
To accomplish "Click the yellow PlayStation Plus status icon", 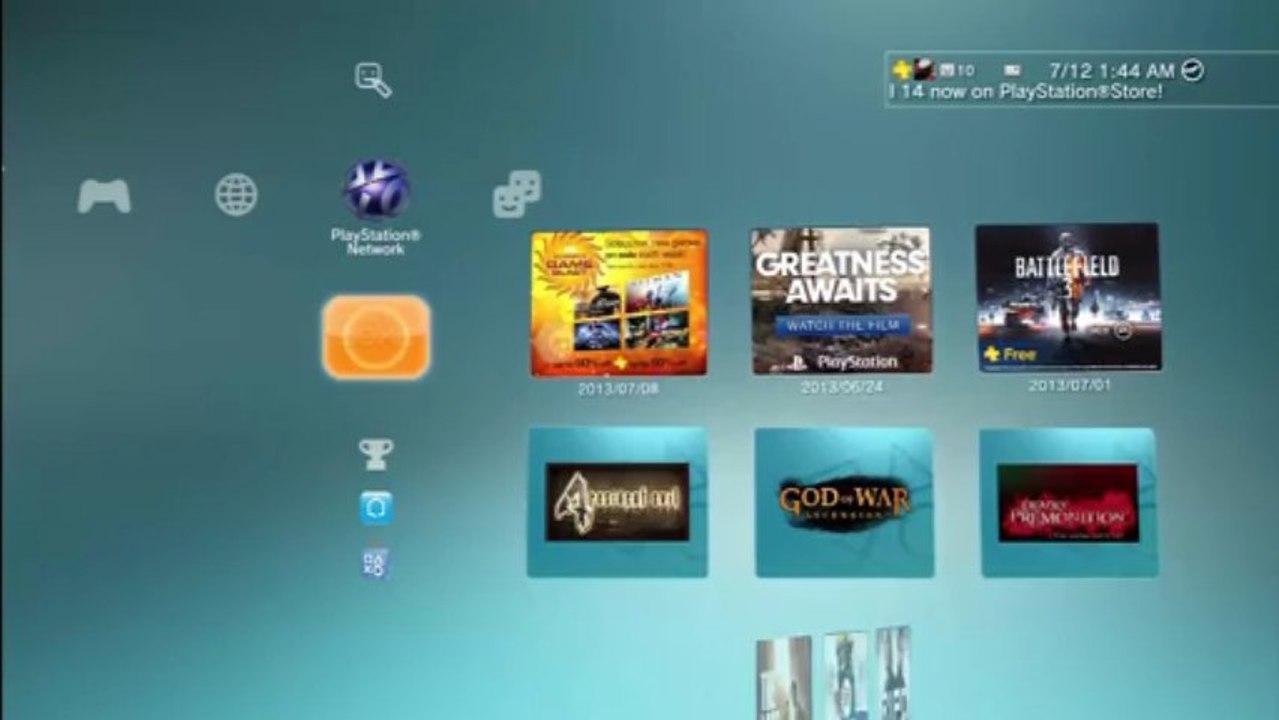I will pos(901,70).
